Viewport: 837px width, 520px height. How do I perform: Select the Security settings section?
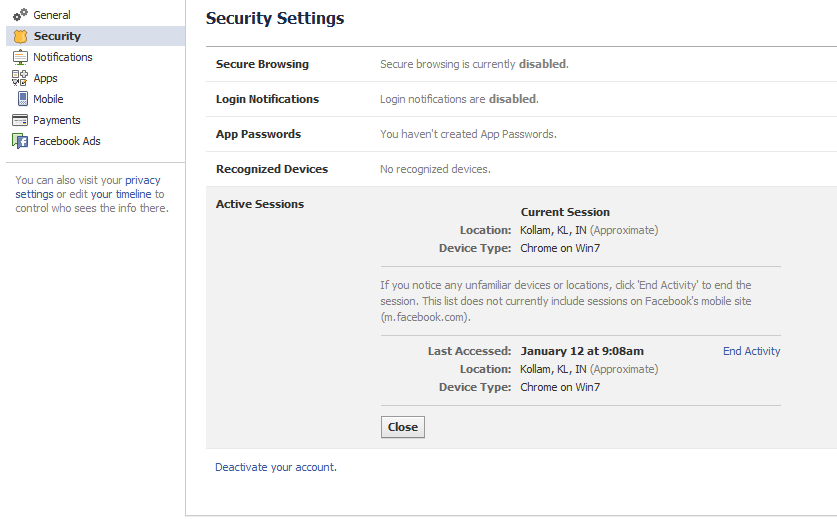(x=96, y=36)
